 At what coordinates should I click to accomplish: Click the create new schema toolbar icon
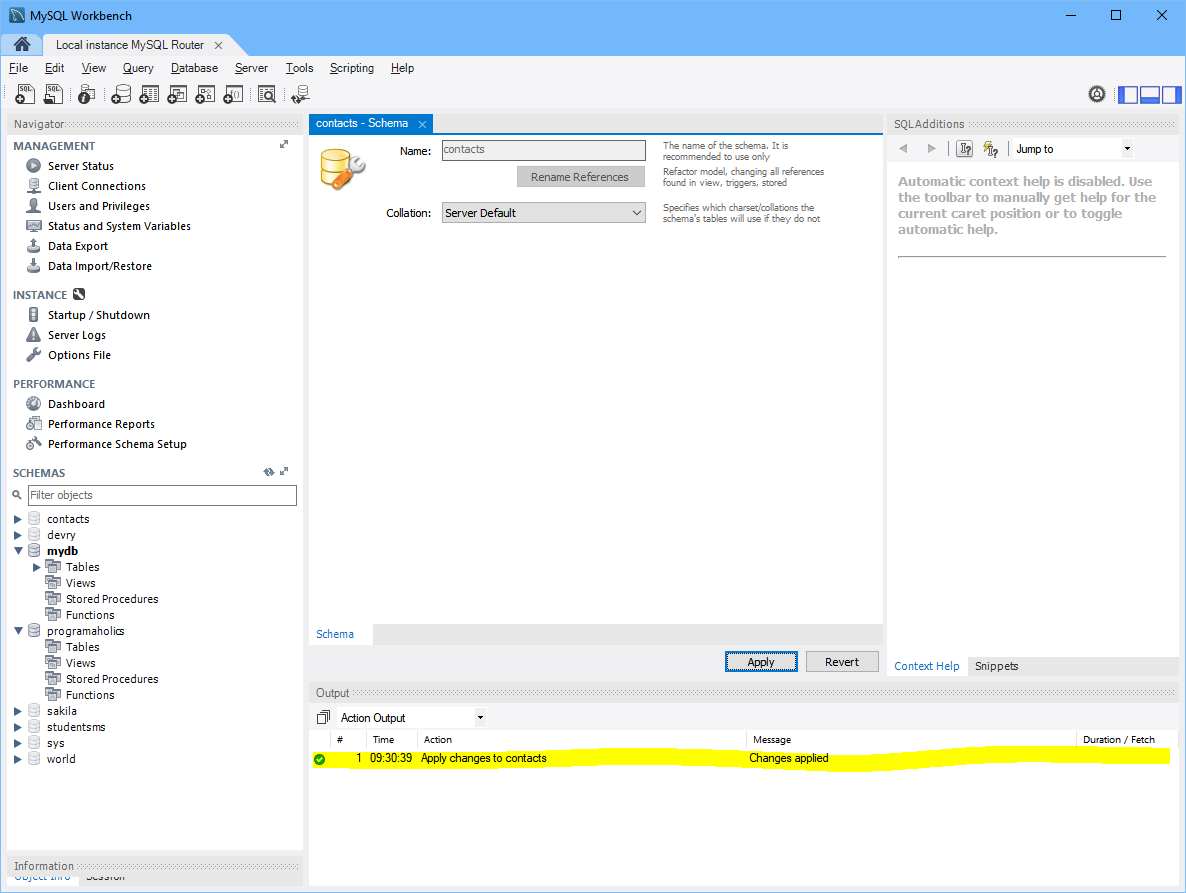coord(121,94)
